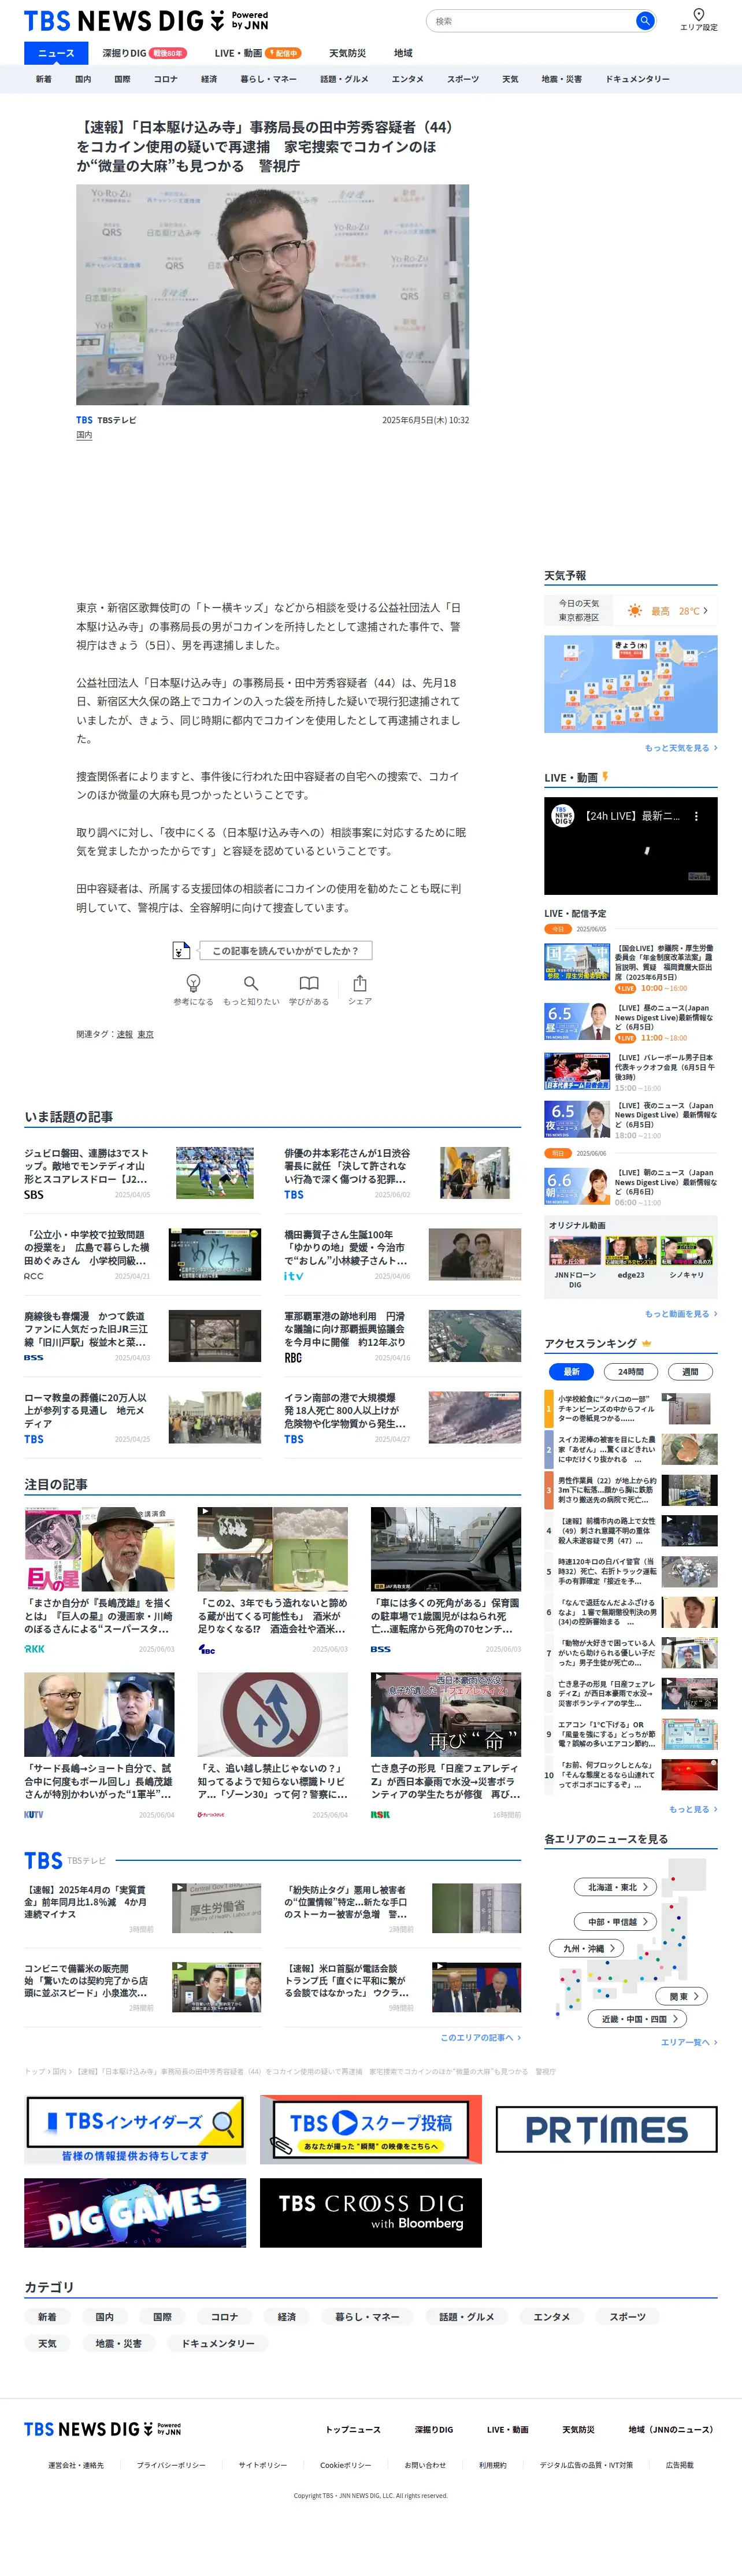Open このエリアの記事へ link
Image resolution: width=742 pixels, height=2576 pixels.
click(x=480, y=2037)
